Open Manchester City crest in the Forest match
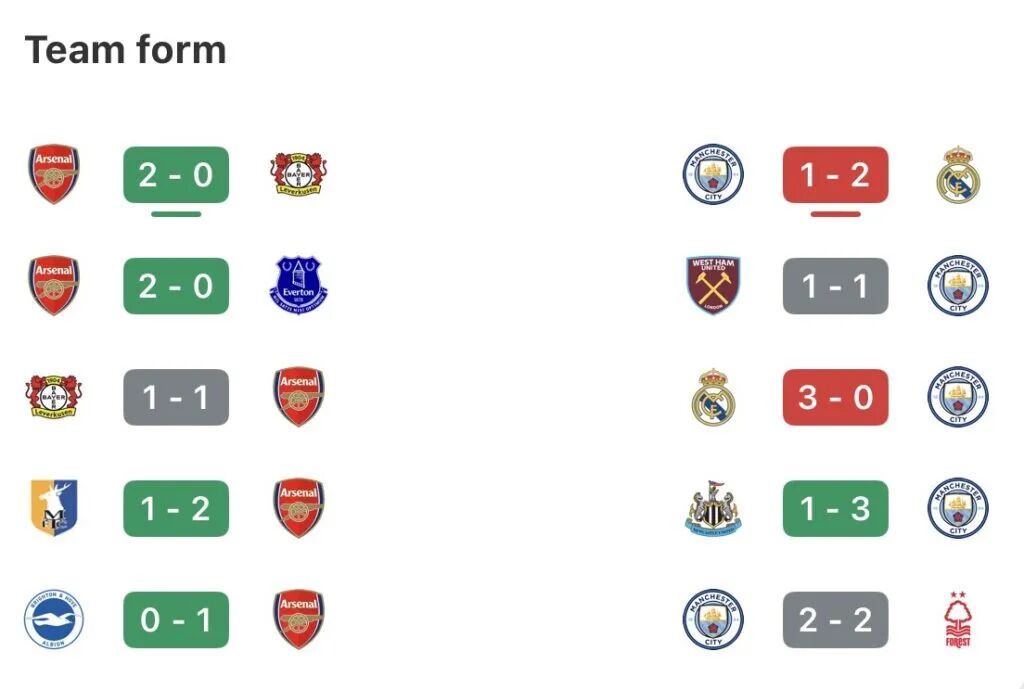1024x689 pixels. point(714,620)
